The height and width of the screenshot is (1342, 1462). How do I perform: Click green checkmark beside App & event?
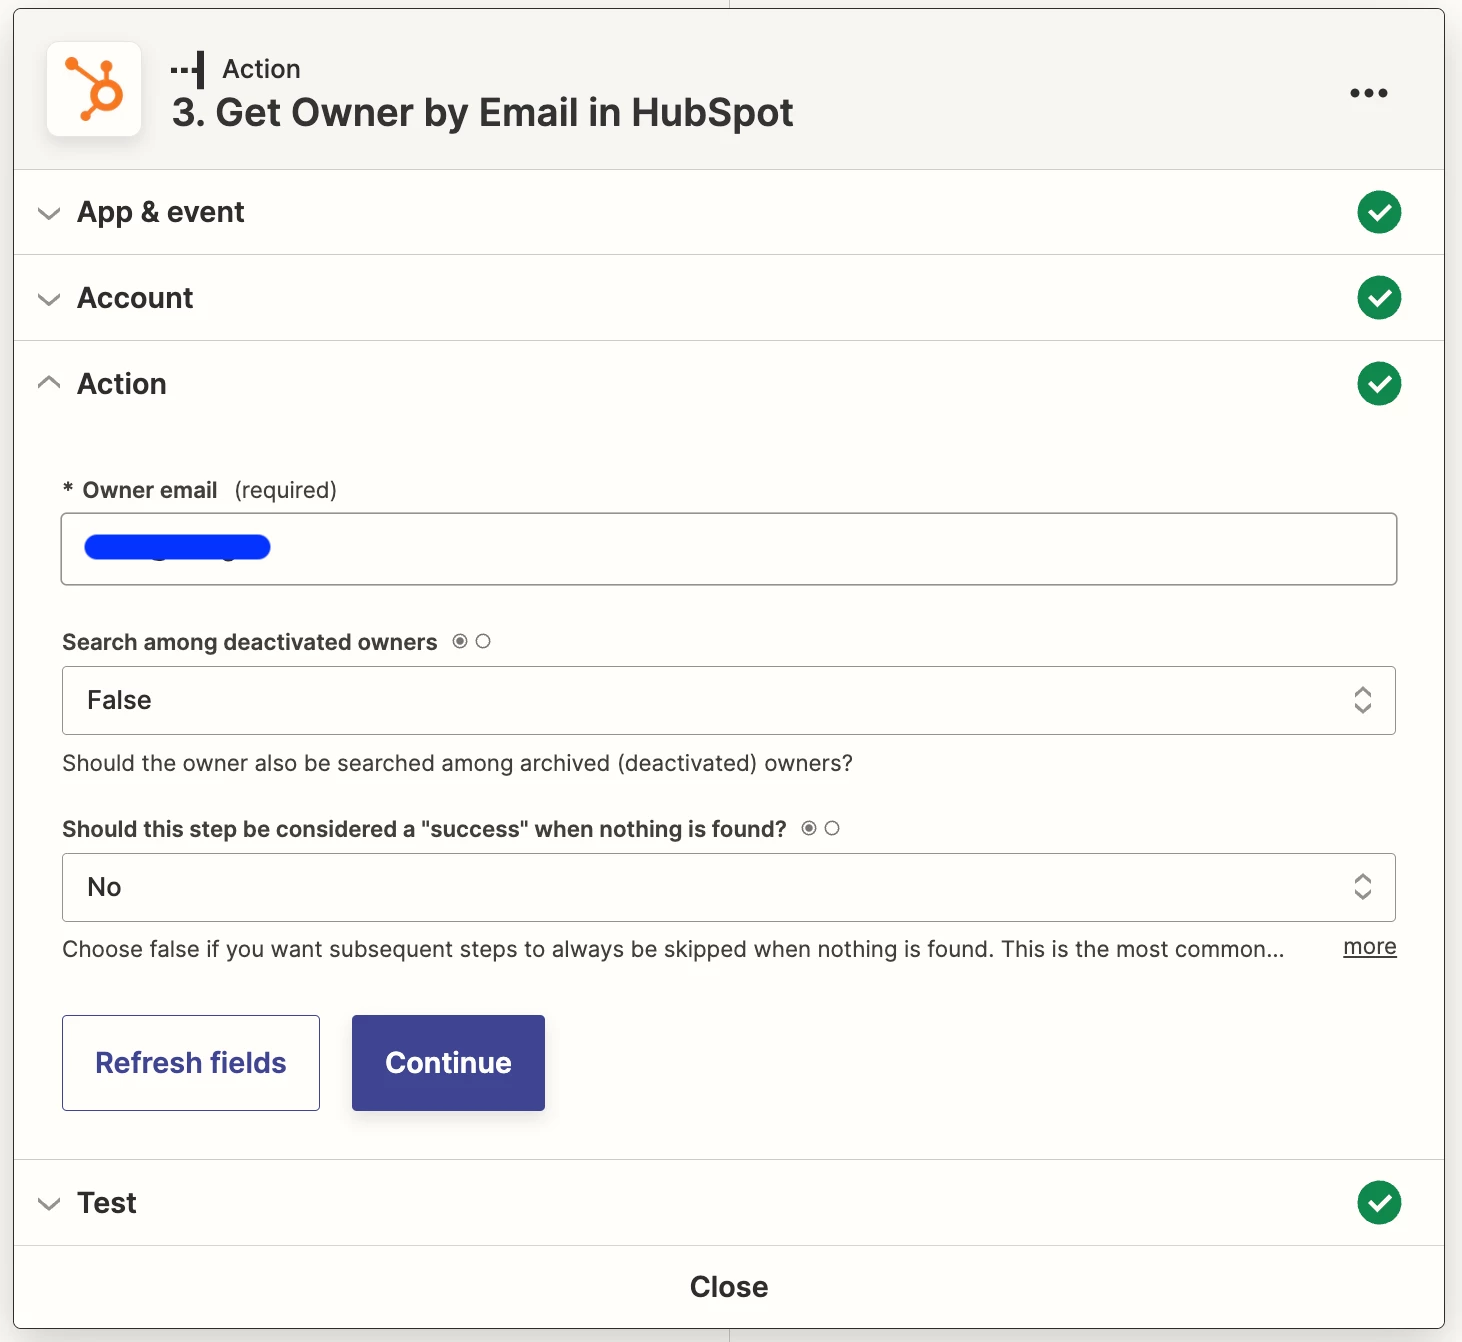coord(1379,212)
